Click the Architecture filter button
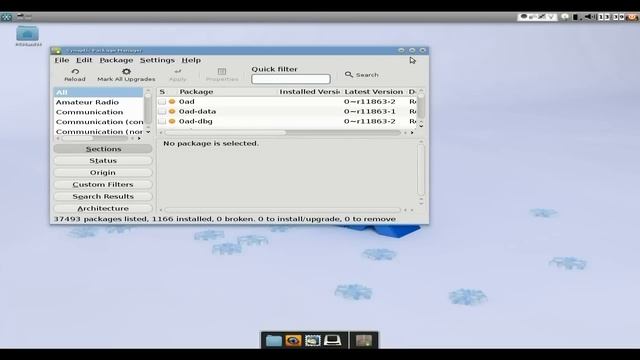The height and width of the screenshot is (360, 640). 103,208
